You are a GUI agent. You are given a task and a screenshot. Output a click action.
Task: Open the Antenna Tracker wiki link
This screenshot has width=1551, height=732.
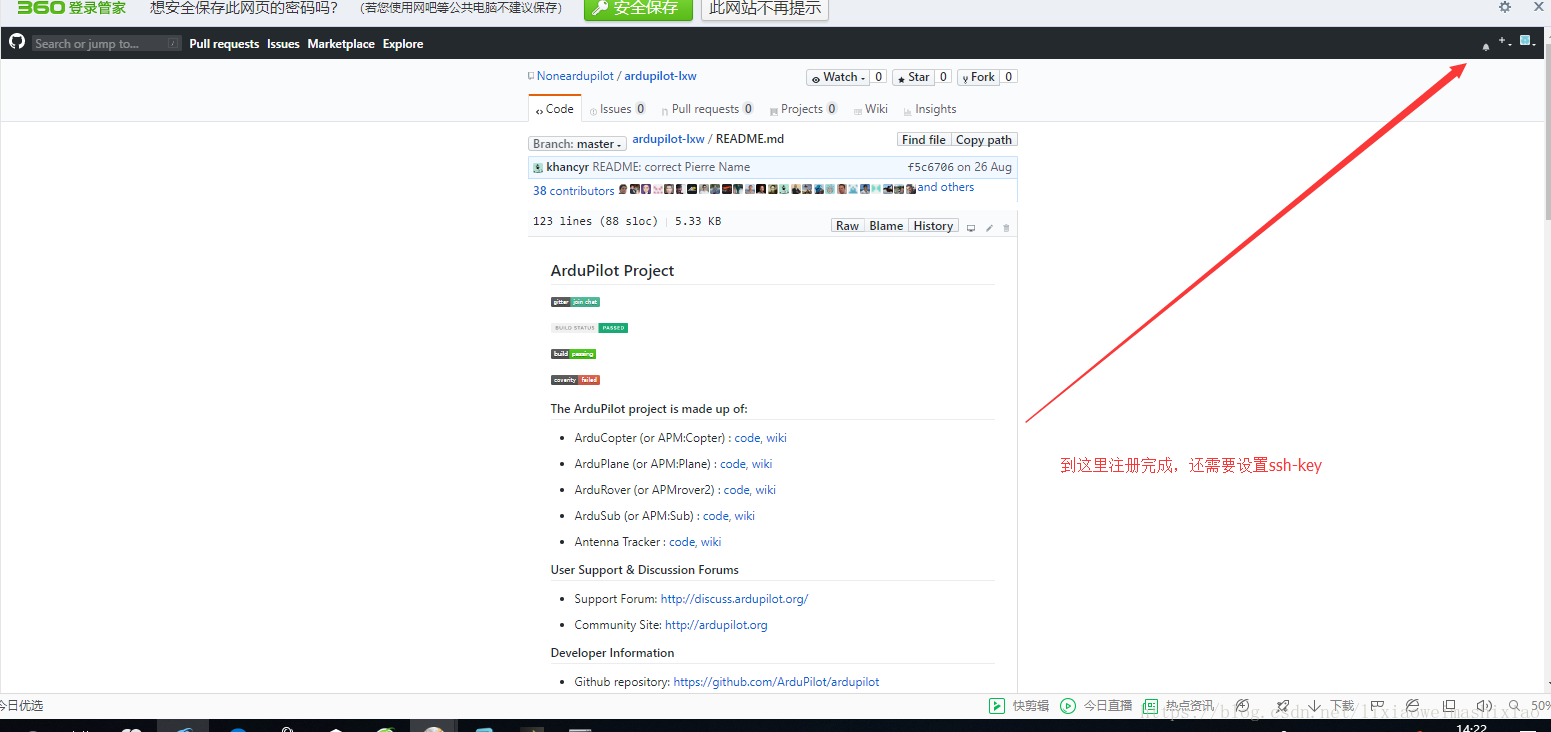pyautogui.click(x=711, y=542)
